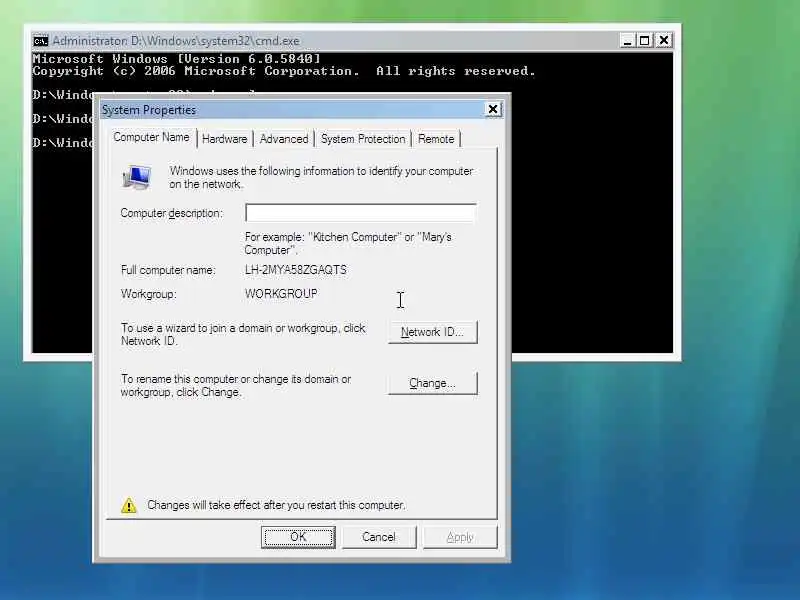
Task: Switch to the Hardware tab
Action: tap(224, 139)
